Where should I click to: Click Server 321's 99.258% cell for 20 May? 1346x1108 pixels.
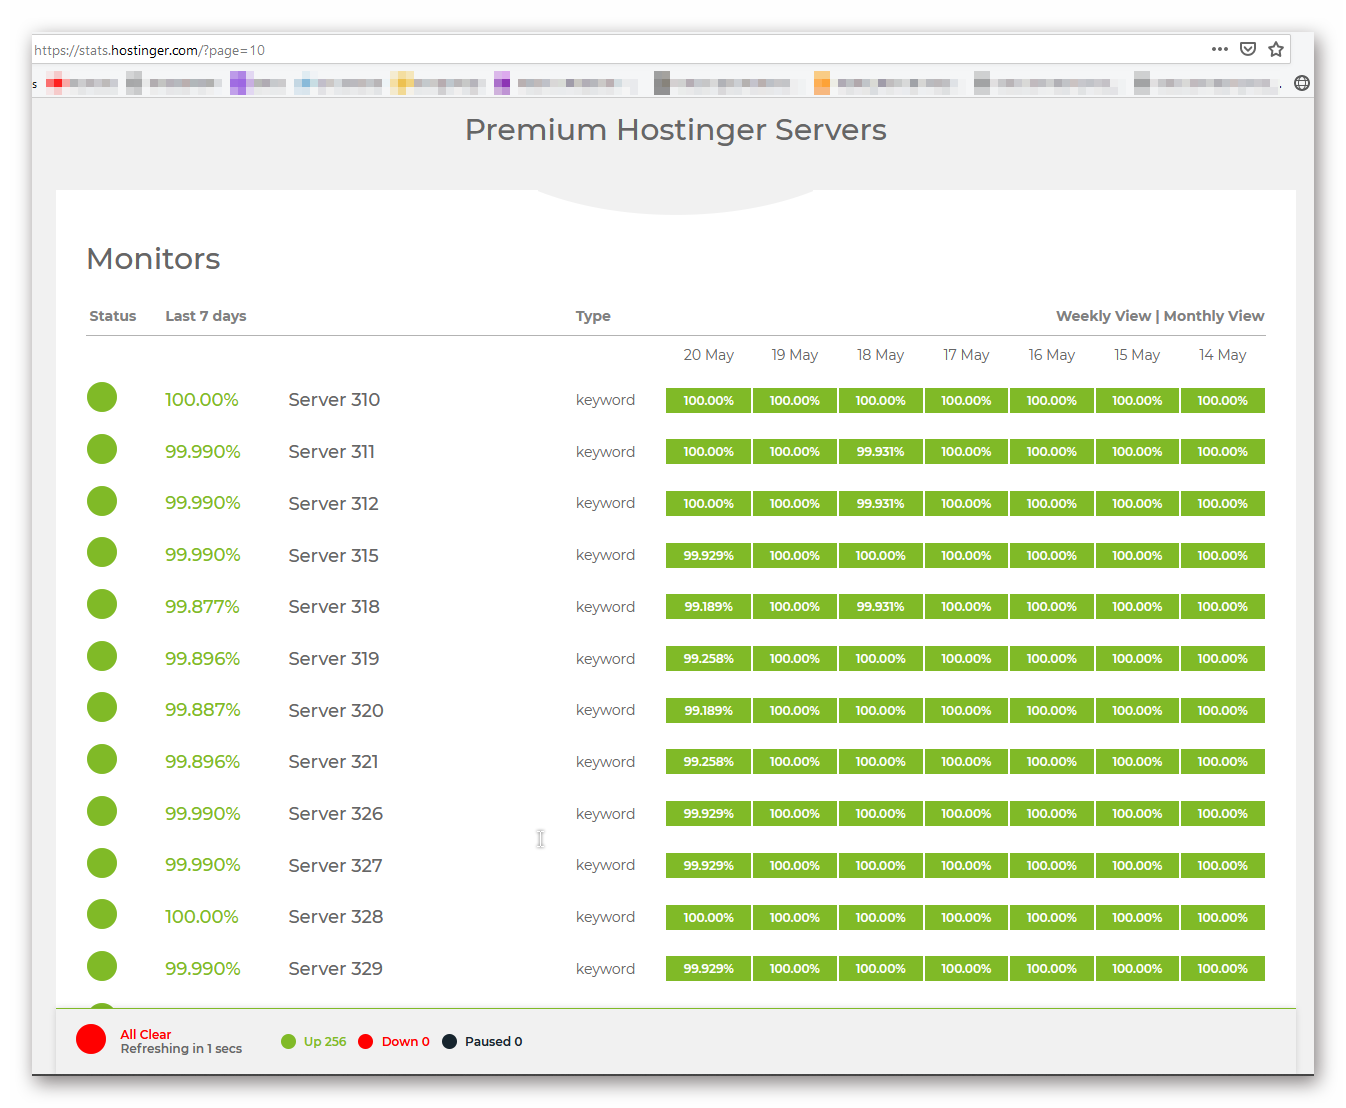point(708,762)
